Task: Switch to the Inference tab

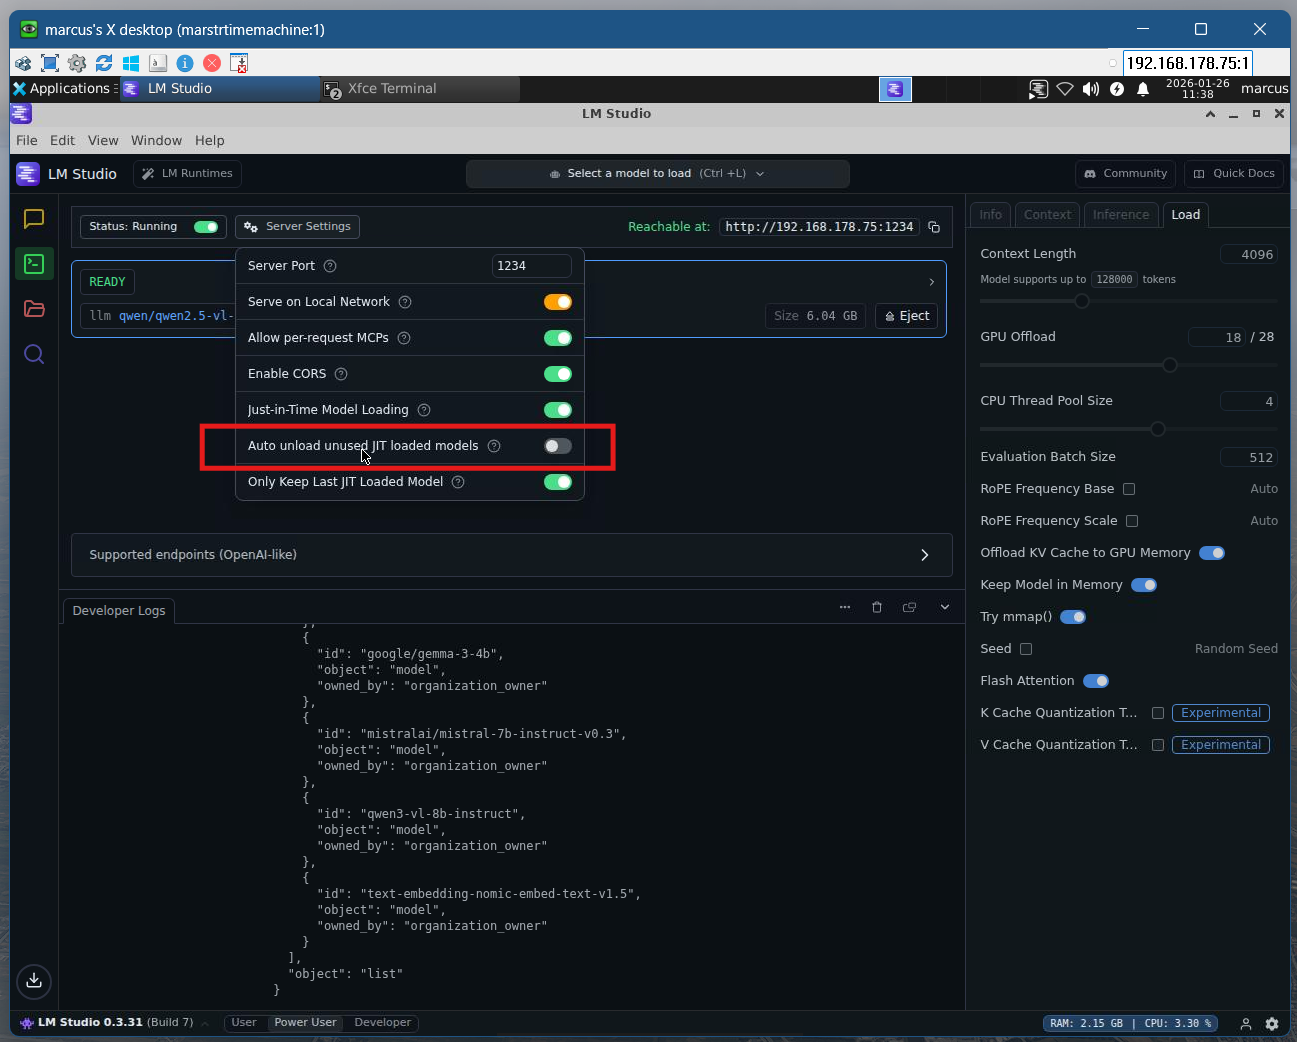Action: tap(1120, 215)
